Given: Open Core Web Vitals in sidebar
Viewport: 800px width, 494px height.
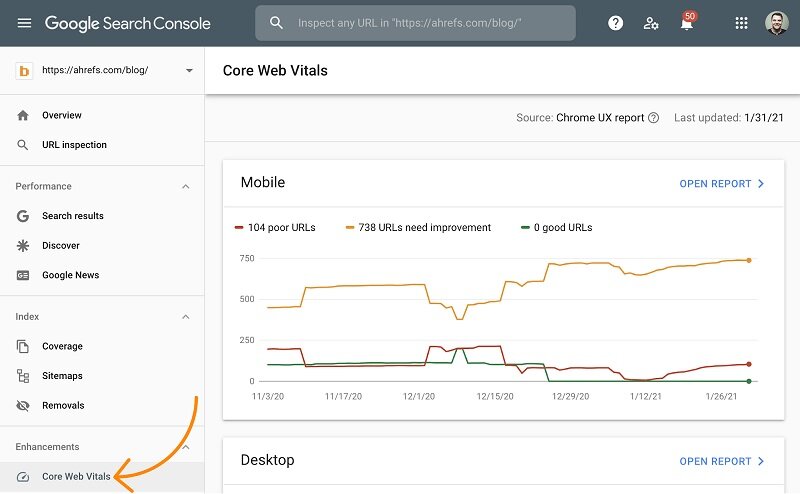Looking at the screenshot, I should coord(76,476).
